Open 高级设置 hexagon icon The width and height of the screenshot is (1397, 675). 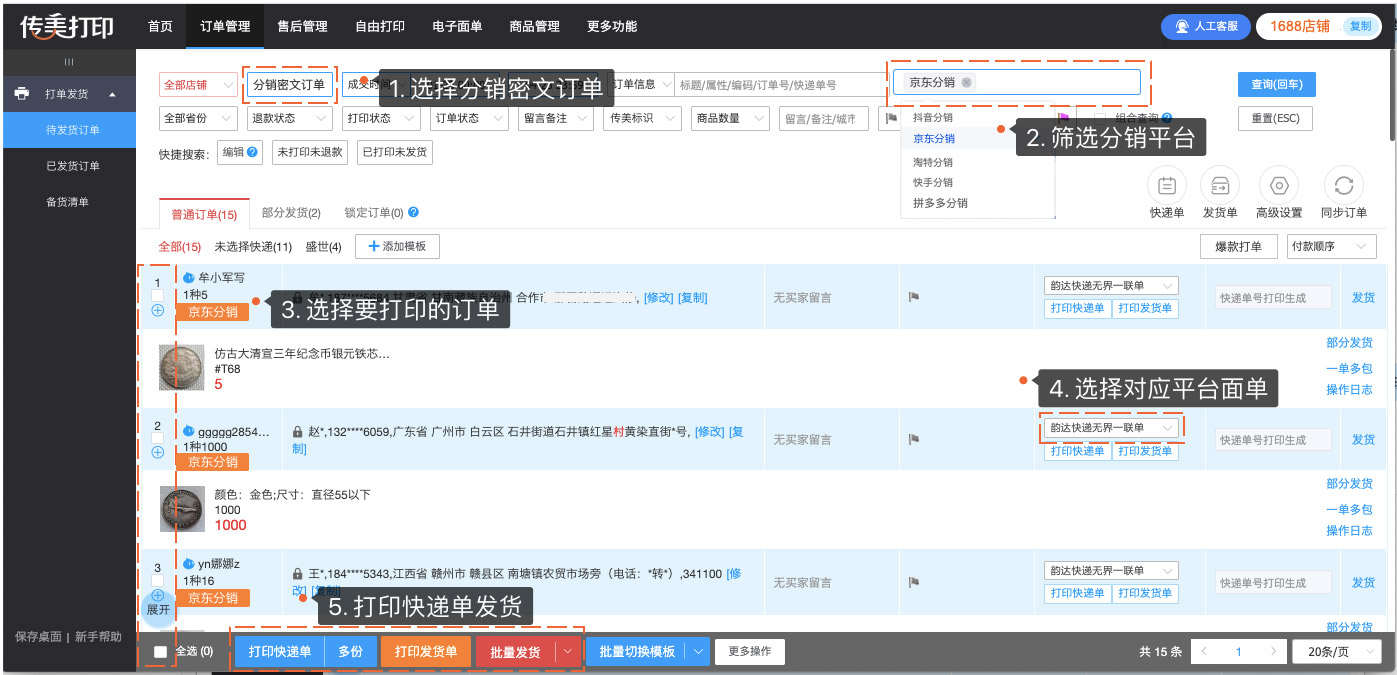(1279, 185)
